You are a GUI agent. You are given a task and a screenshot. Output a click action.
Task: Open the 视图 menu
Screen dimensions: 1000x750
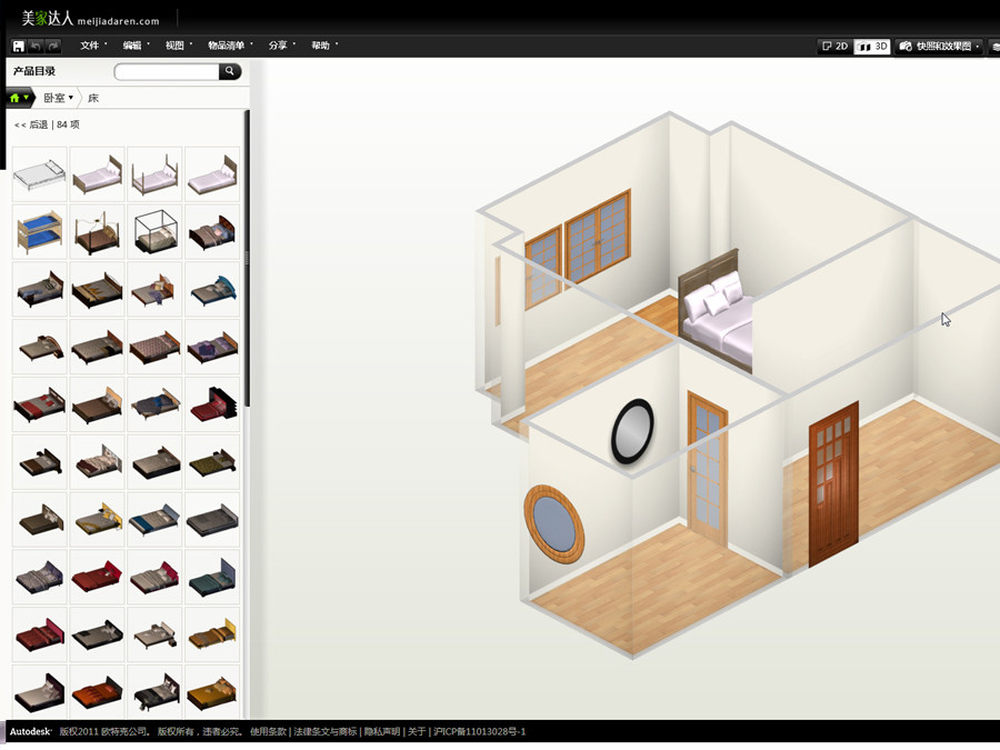179,45
